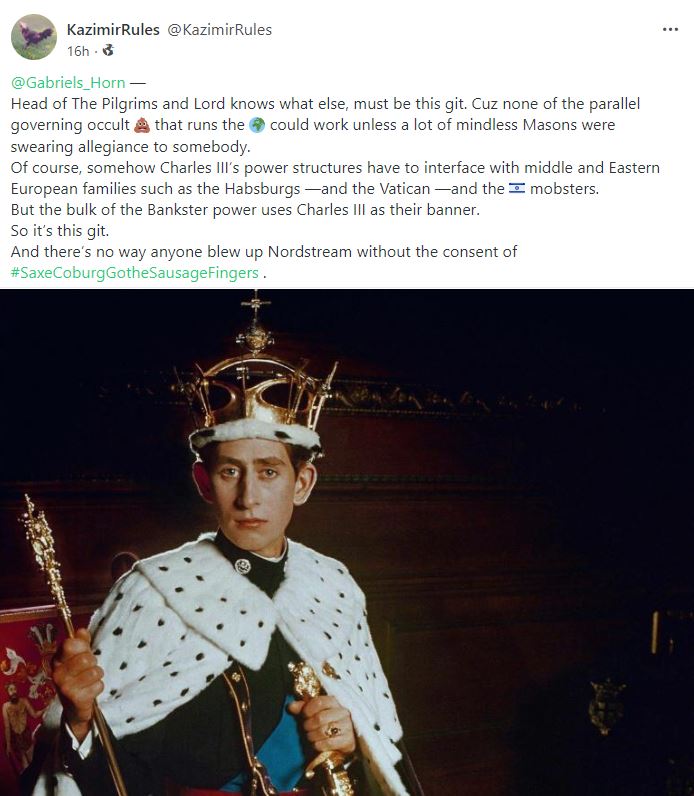Open the @Gabriels_Horn mention
Image resolution: width=694 pixels, height=796 pixels.
click(x=68, y=83)
